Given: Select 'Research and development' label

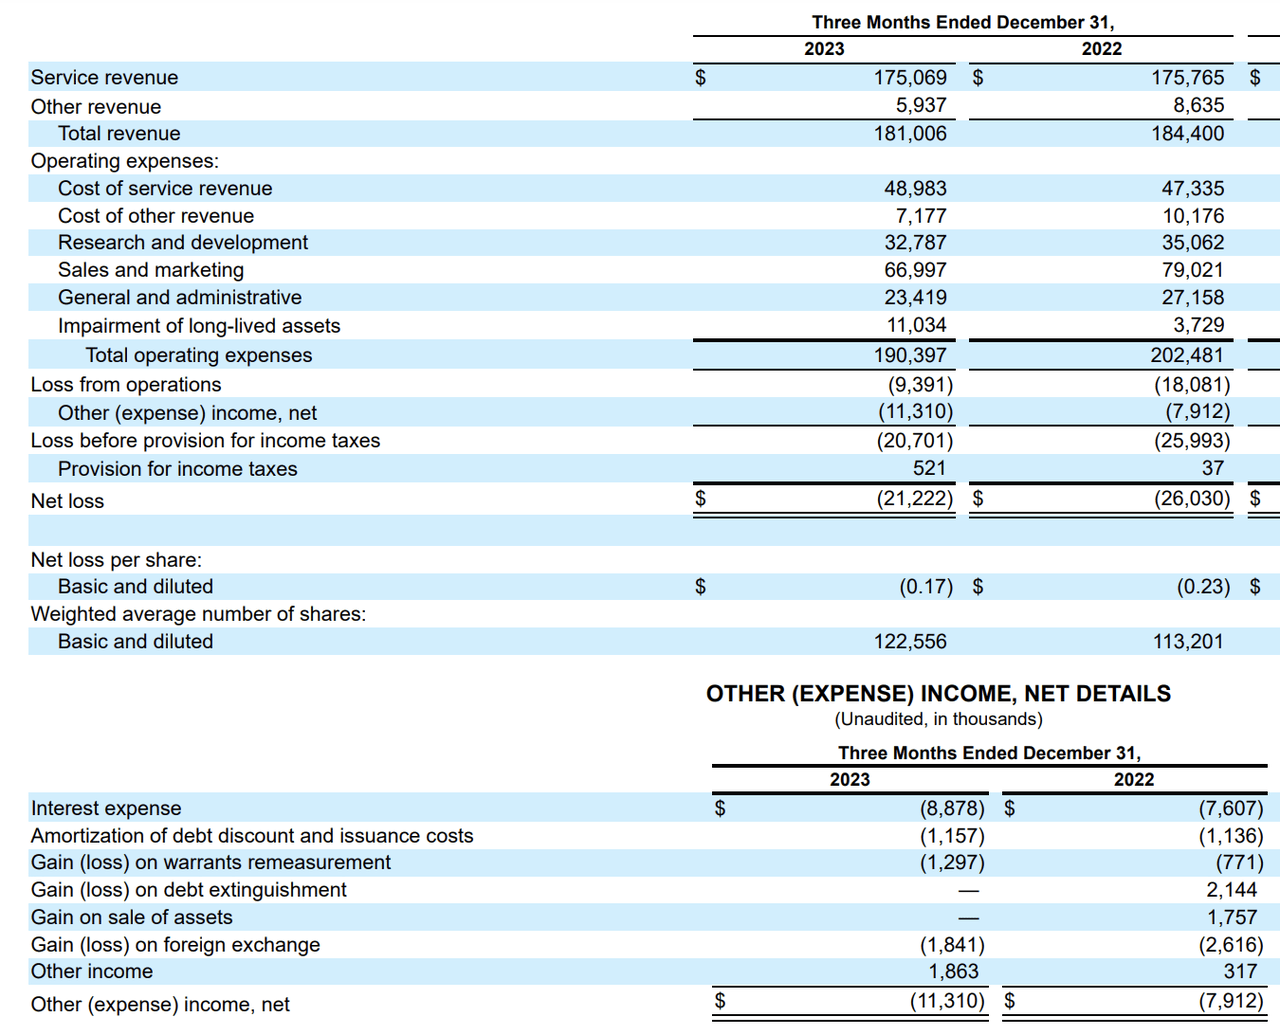Looking at the screenshot, I should coord(183,242).
